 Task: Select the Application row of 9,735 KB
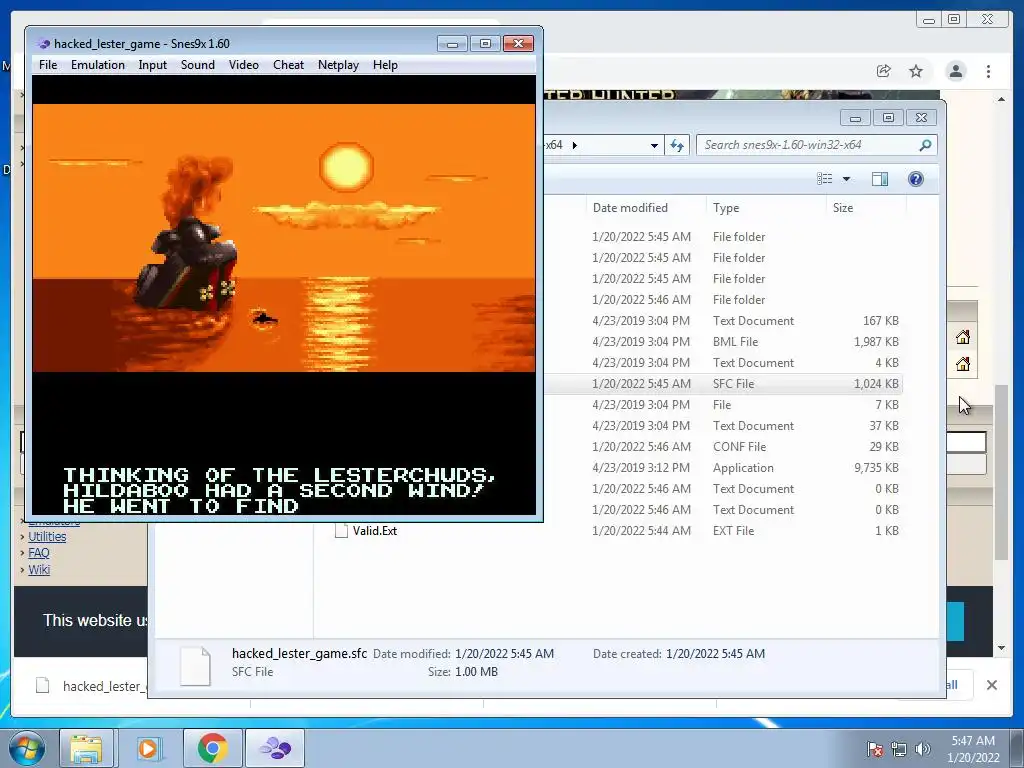pos(723,468)
